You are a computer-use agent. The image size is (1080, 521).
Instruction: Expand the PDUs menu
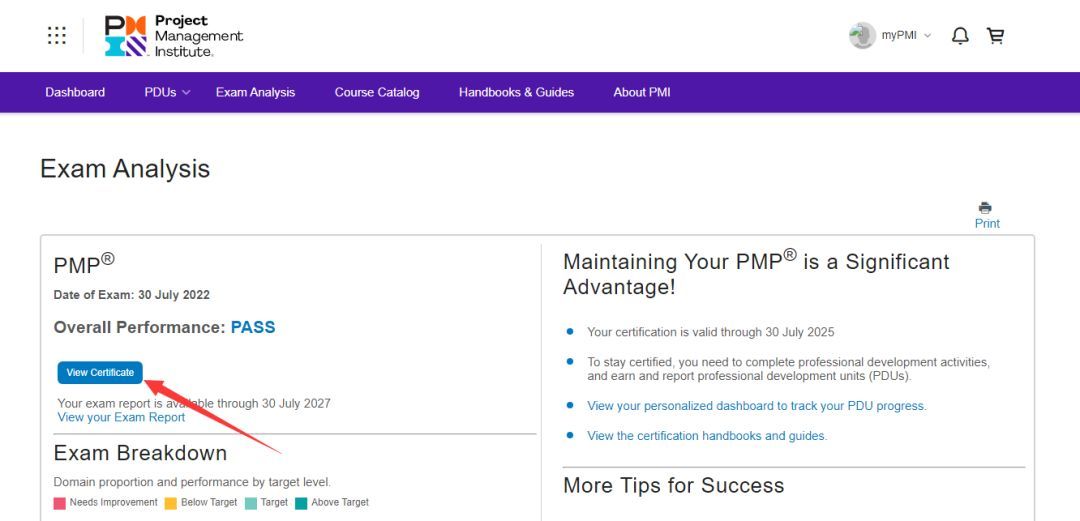tap(167, 92)
